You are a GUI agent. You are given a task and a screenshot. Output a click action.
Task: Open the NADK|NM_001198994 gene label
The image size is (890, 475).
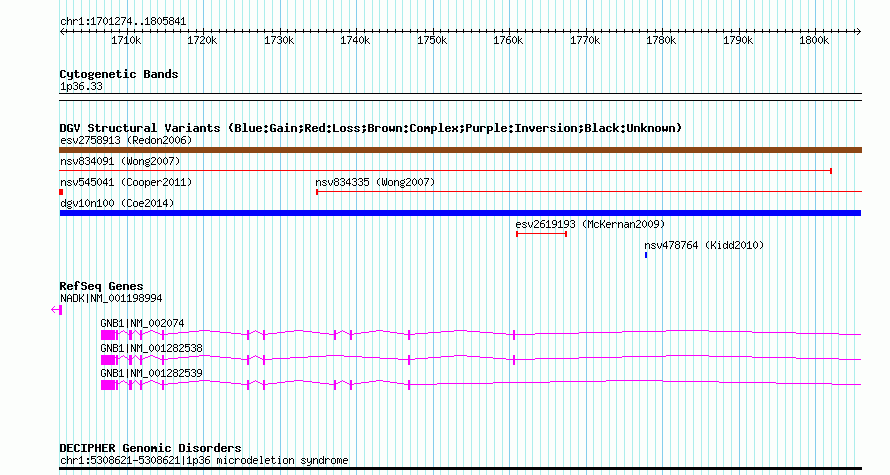[x=111, y=299]
